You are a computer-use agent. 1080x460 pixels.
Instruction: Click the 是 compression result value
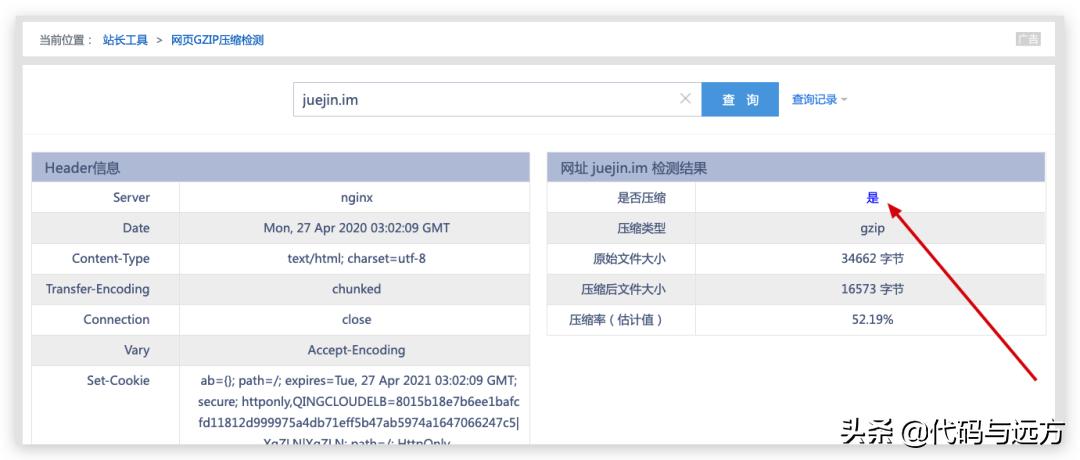click(872, 198)
